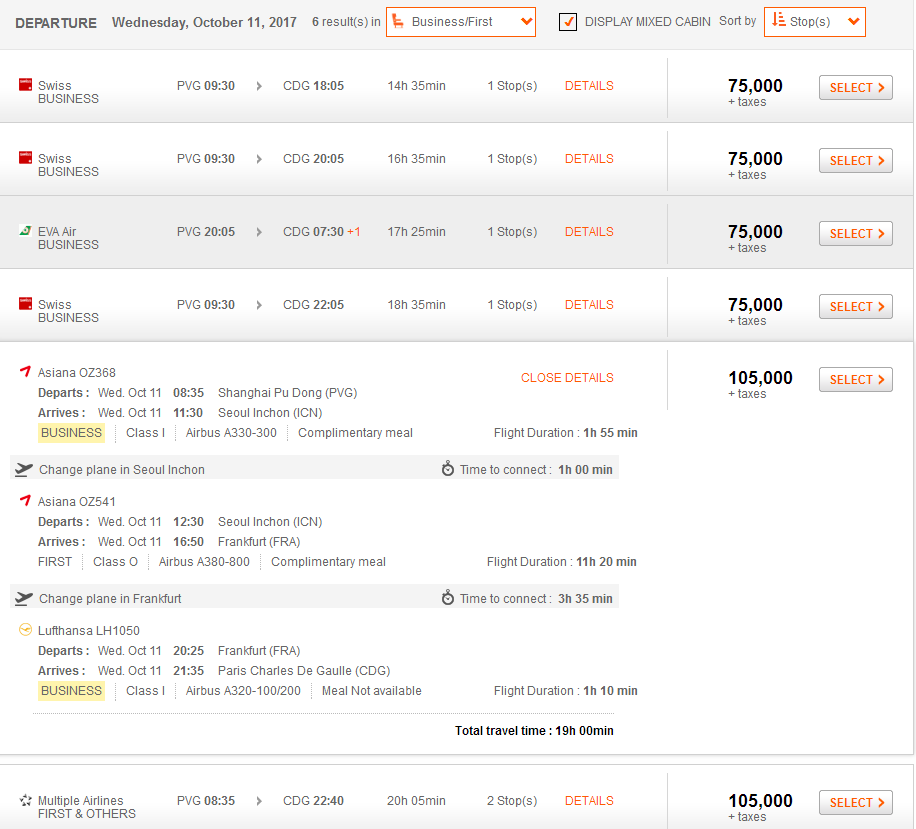This screenshot has width=916, height=829.
Task: Click the 'Wednesday, October 11, 2017' departure date
Action: tap(204, 23)
